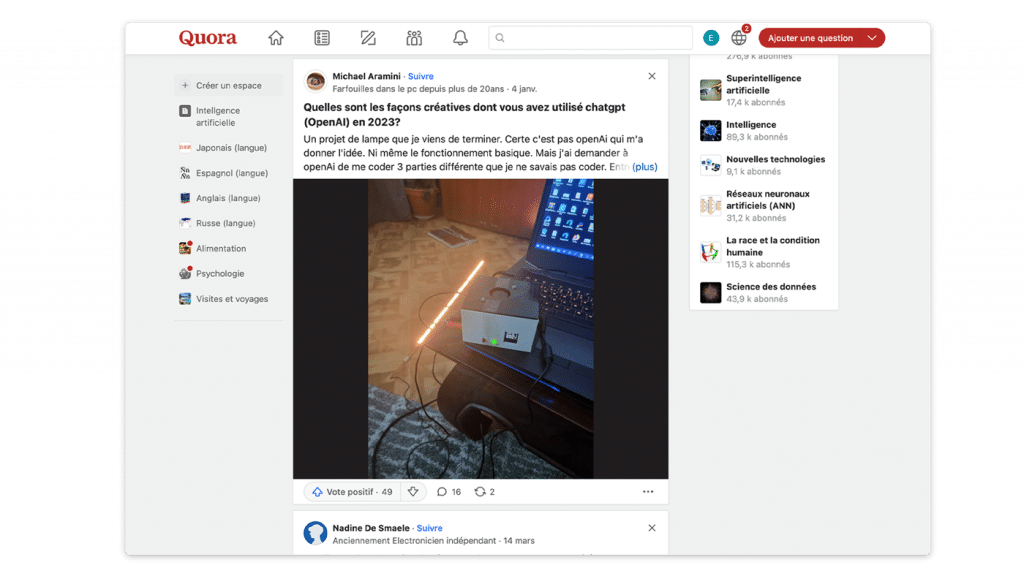Screen dimensions: 1024x576
Task: Dismiss Michael Aramini's post with the X
Action: point(652,76)
